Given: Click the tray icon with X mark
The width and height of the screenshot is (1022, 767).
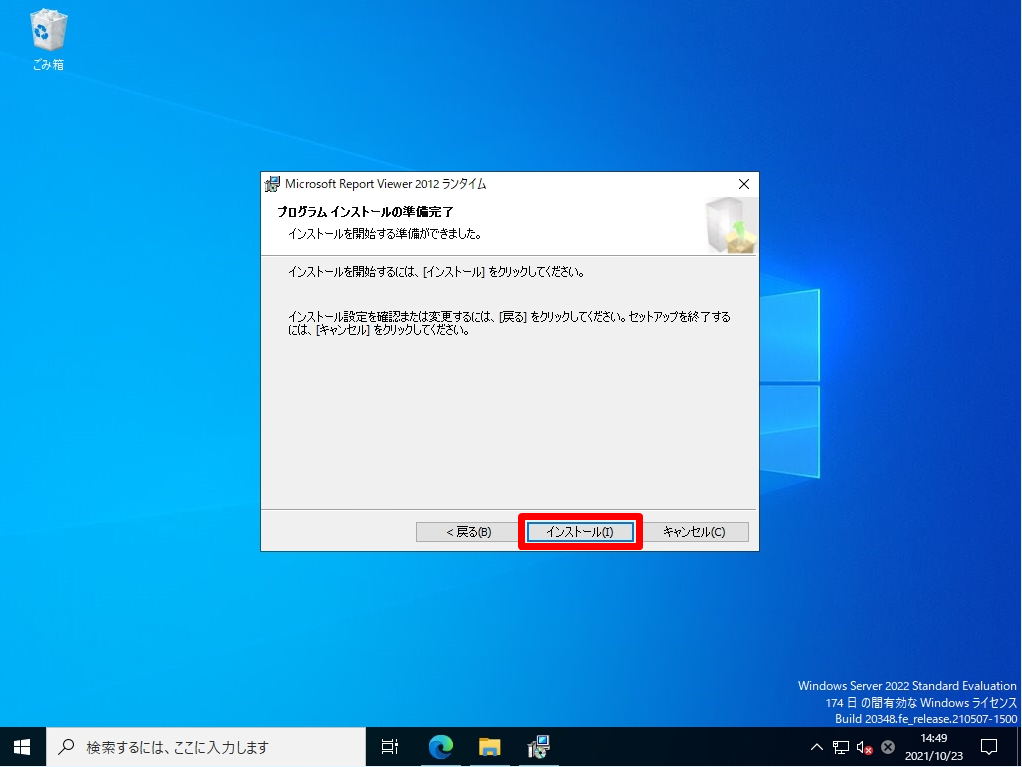Looking at the screenshot, I should tap(888, 747).
